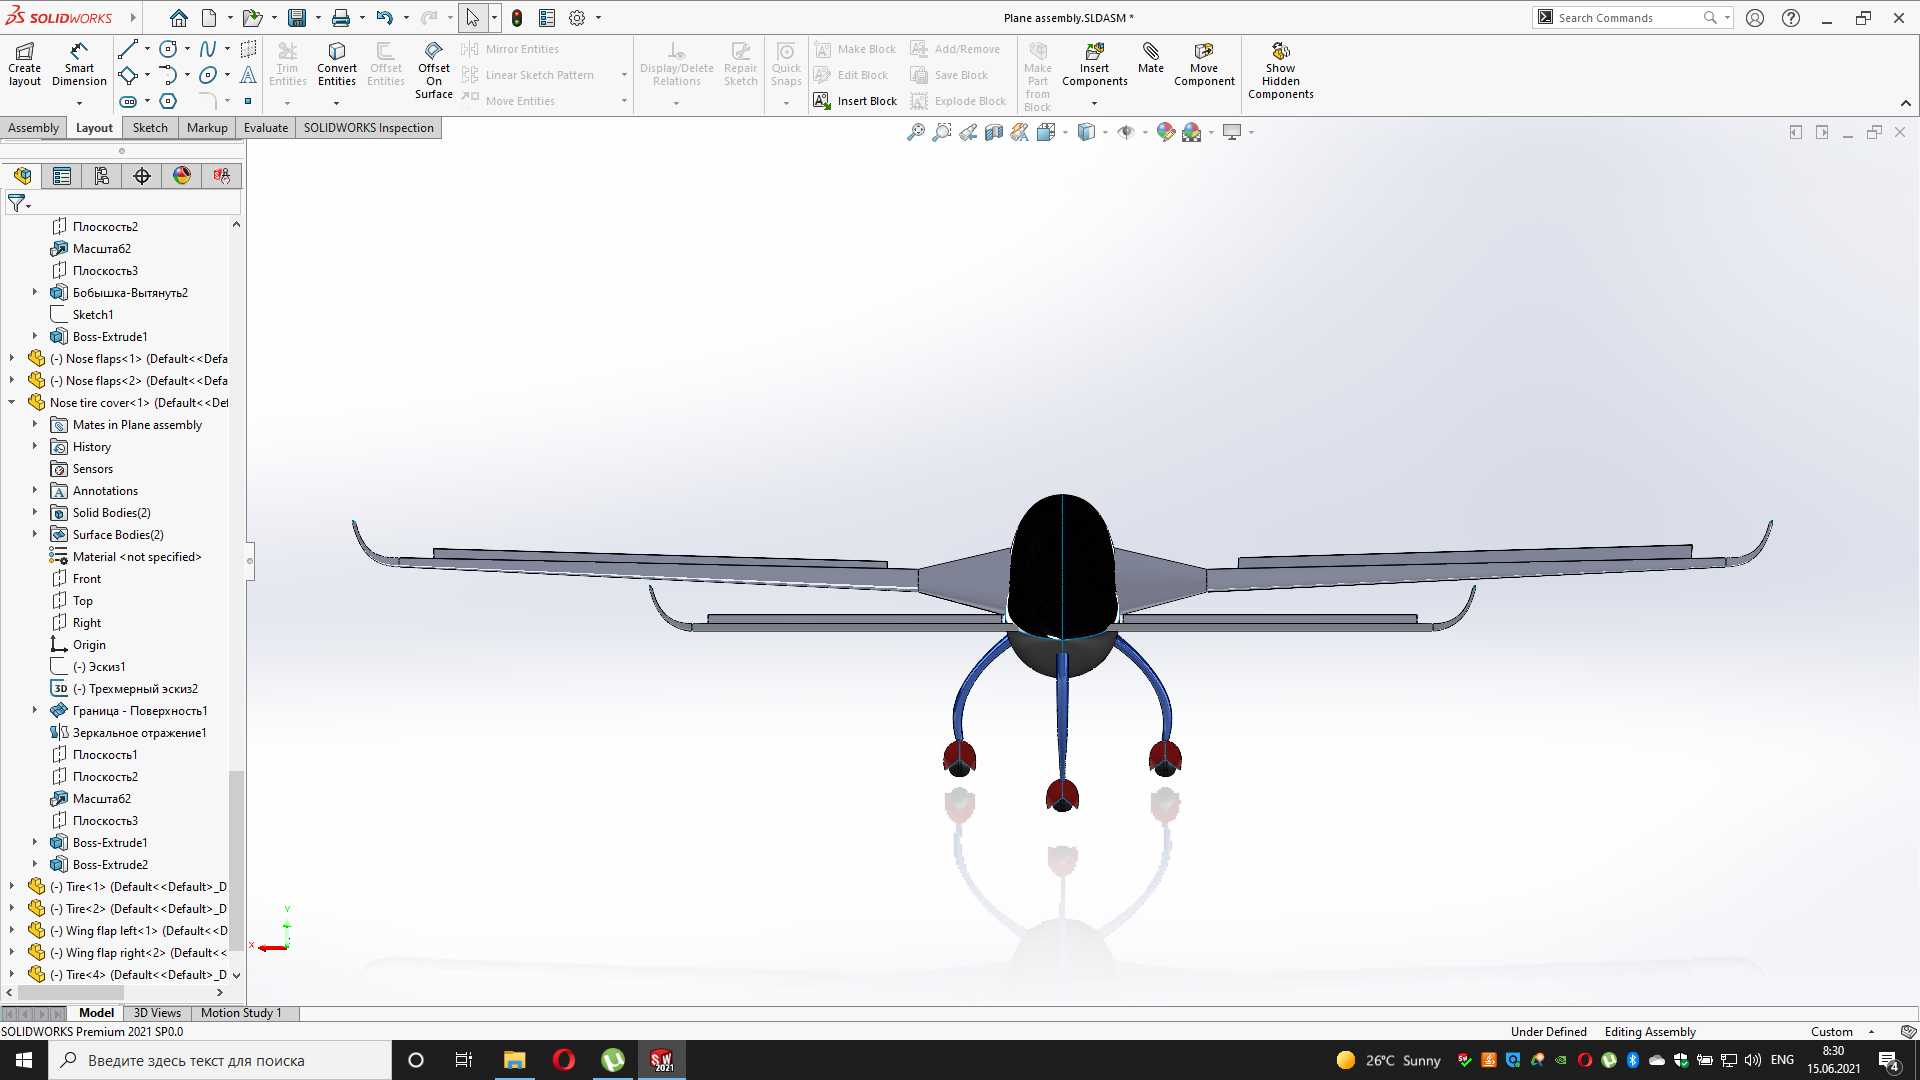The image size is (1920, 1080).
Task: Activate Offset On Surface tool
Action: (x=434, y=70)
